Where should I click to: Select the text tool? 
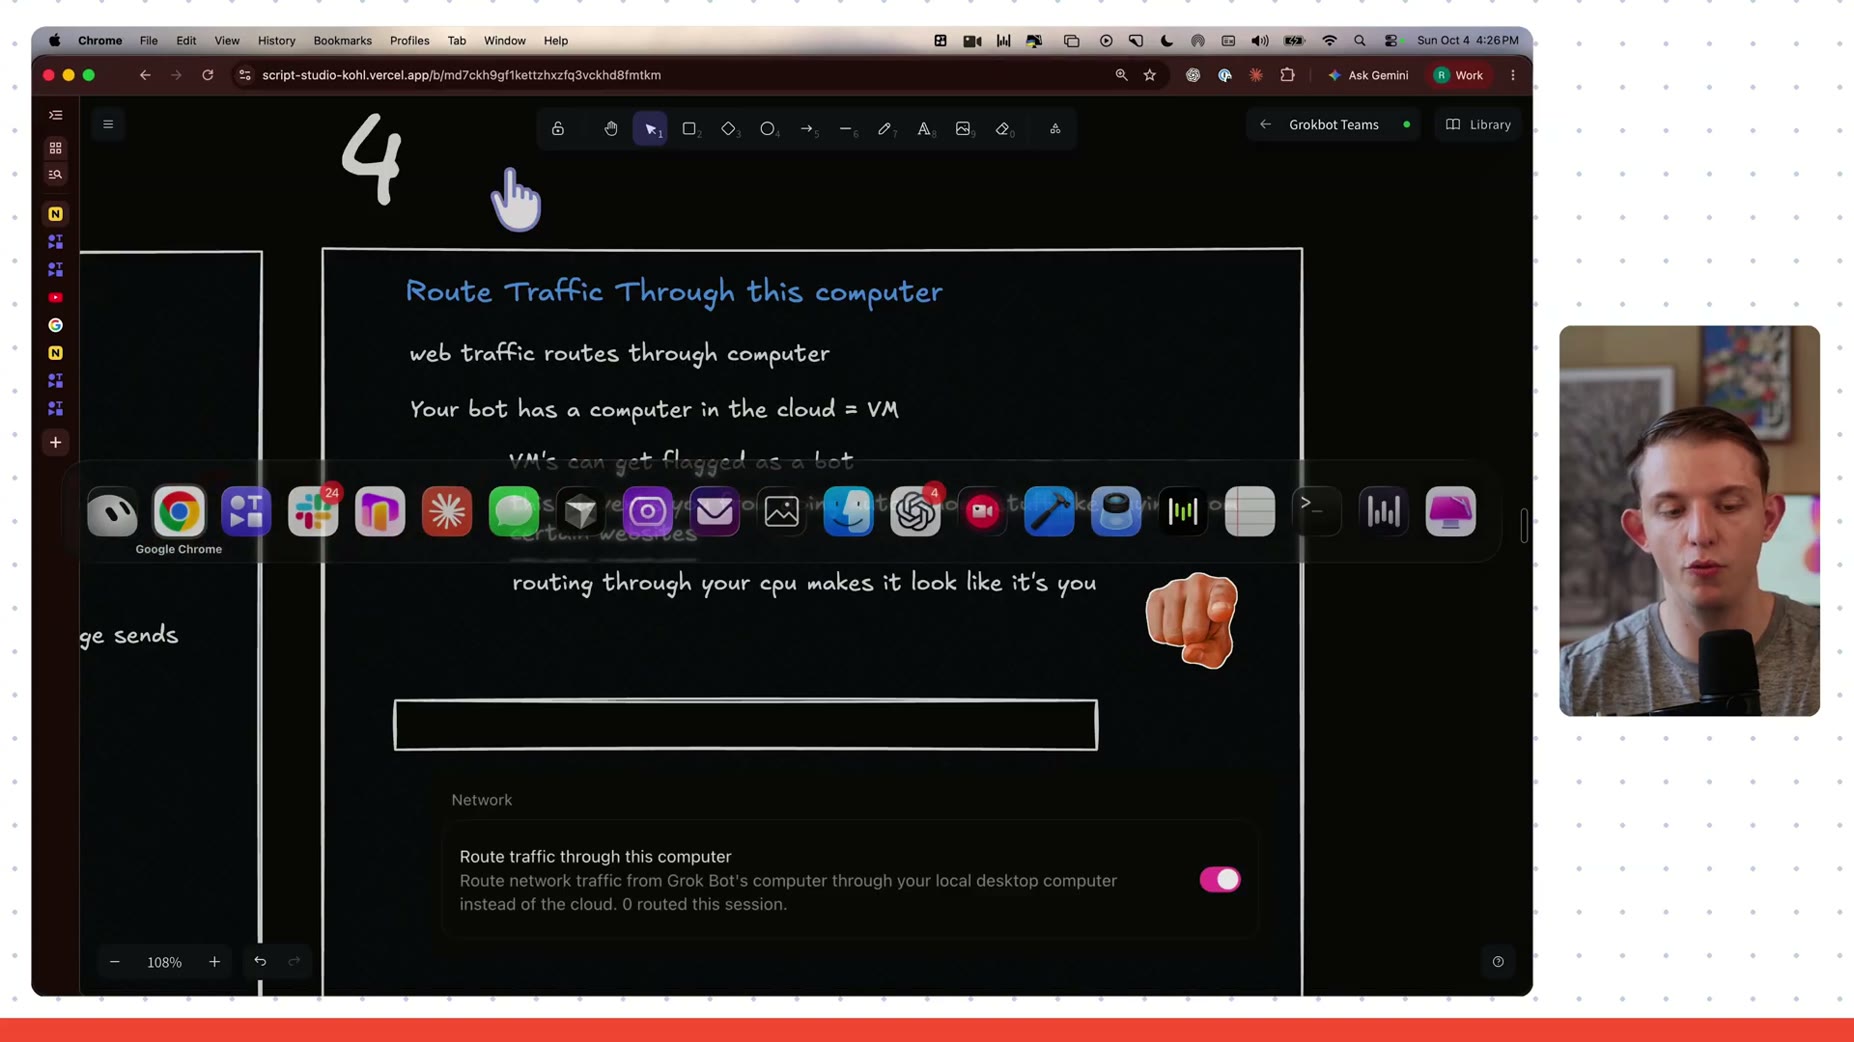pyautogui.click(x=924, y=129)
